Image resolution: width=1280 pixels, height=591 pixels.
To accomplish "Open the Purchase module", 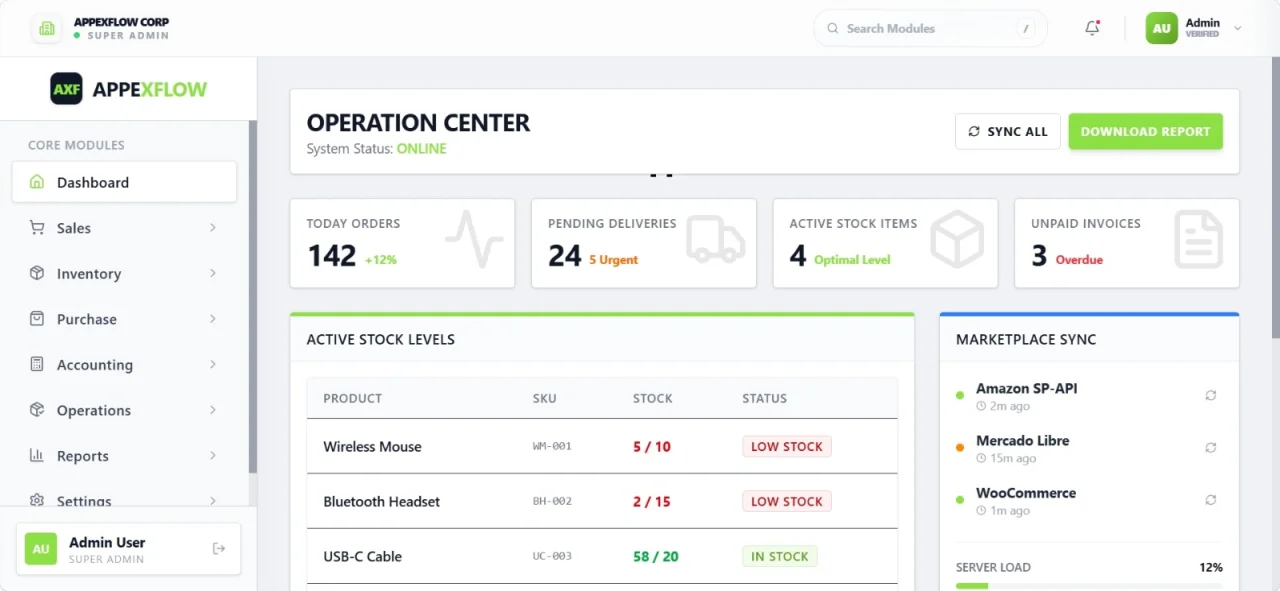I will click(x=125, y=319).
